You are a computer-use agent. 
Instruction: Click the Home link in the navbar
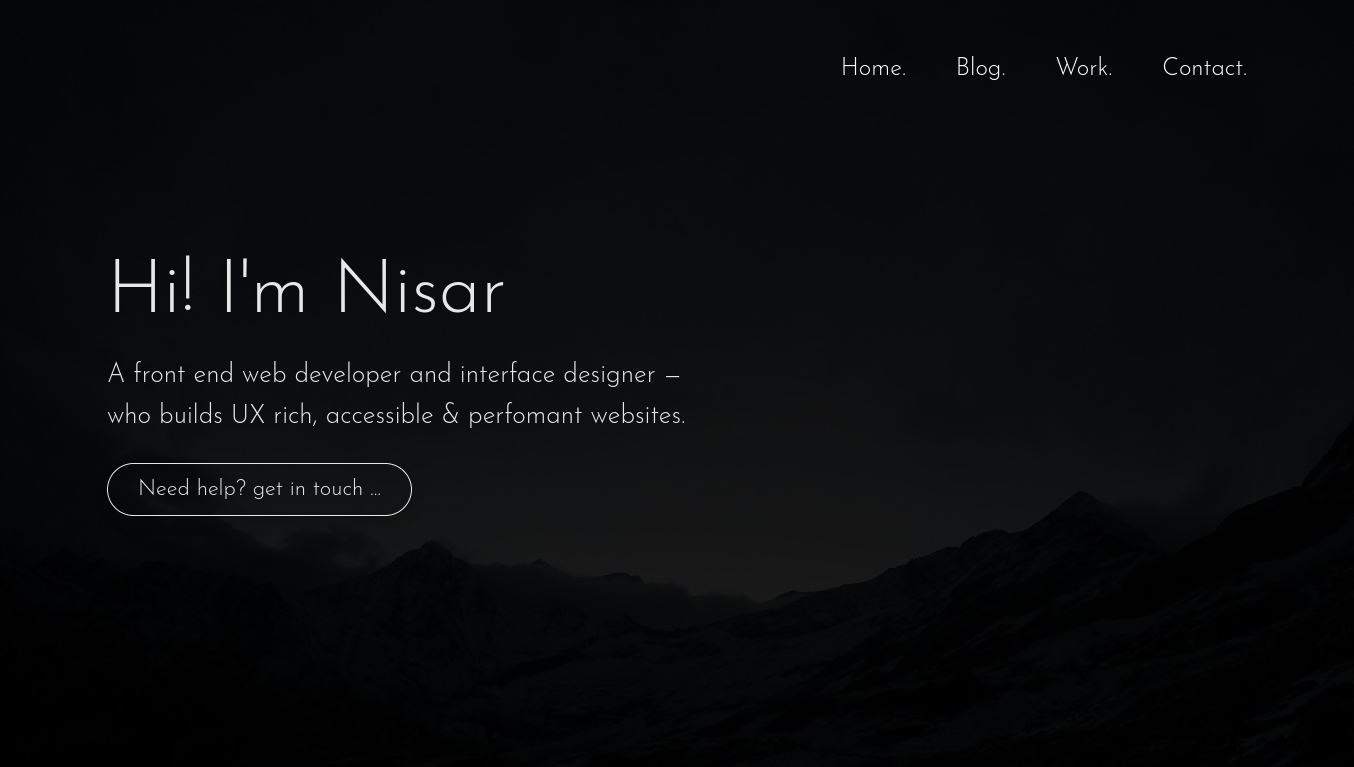[873, 68]
